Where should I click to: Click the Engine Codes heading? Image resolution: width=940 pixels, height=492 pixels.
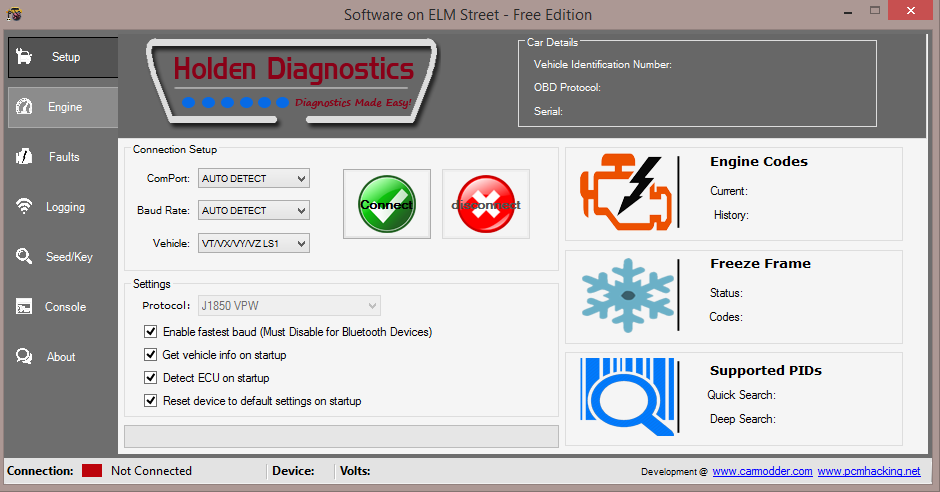point(759,162)
